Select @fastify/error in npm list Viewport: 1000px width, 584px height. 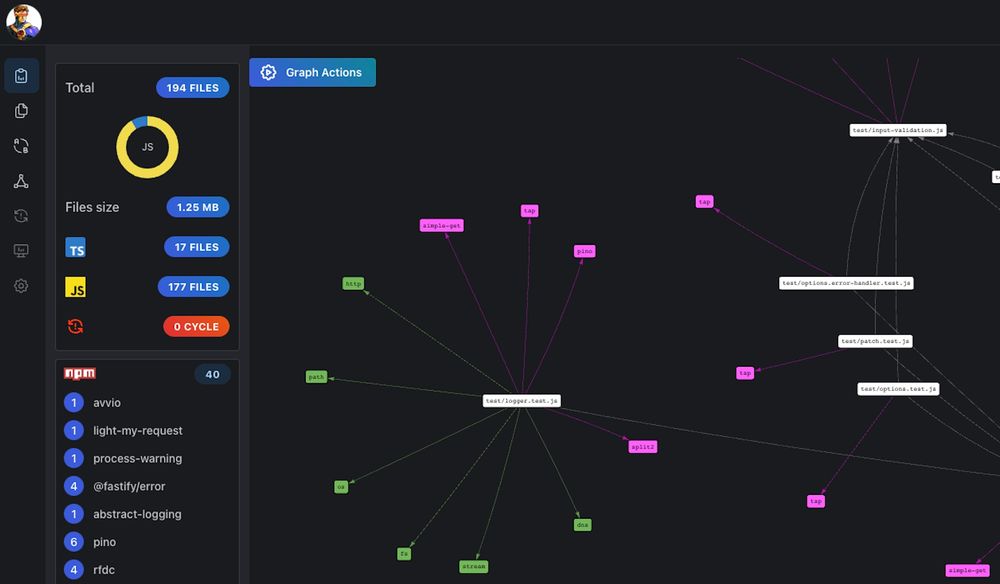click(x=129, y=486)
